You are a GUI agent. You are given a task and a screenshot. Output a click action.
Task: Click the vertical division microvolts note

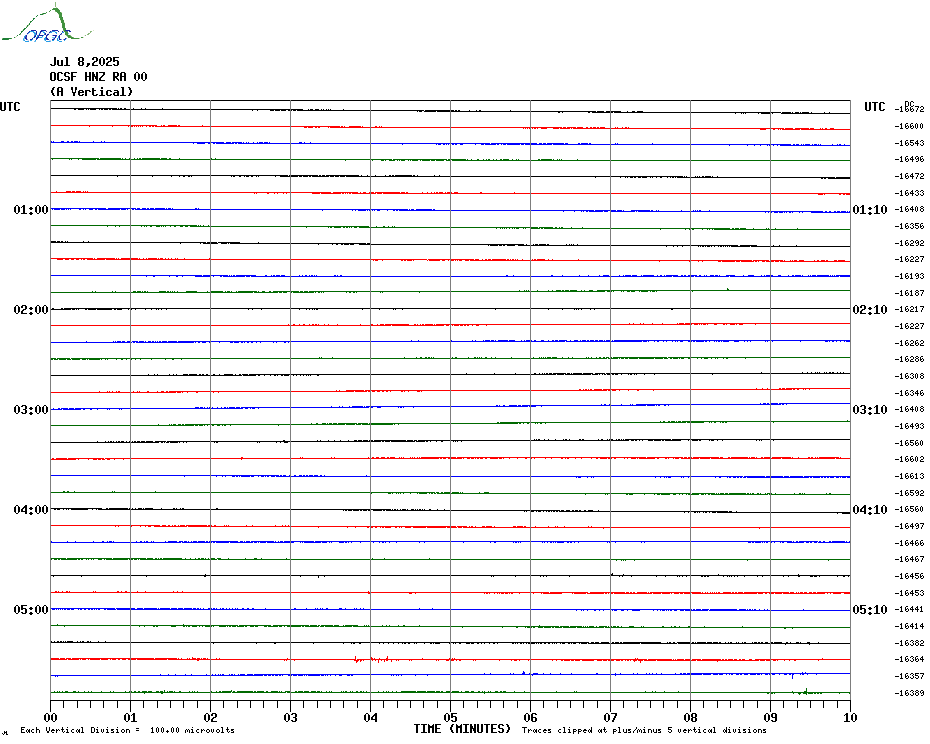[128, 730]
